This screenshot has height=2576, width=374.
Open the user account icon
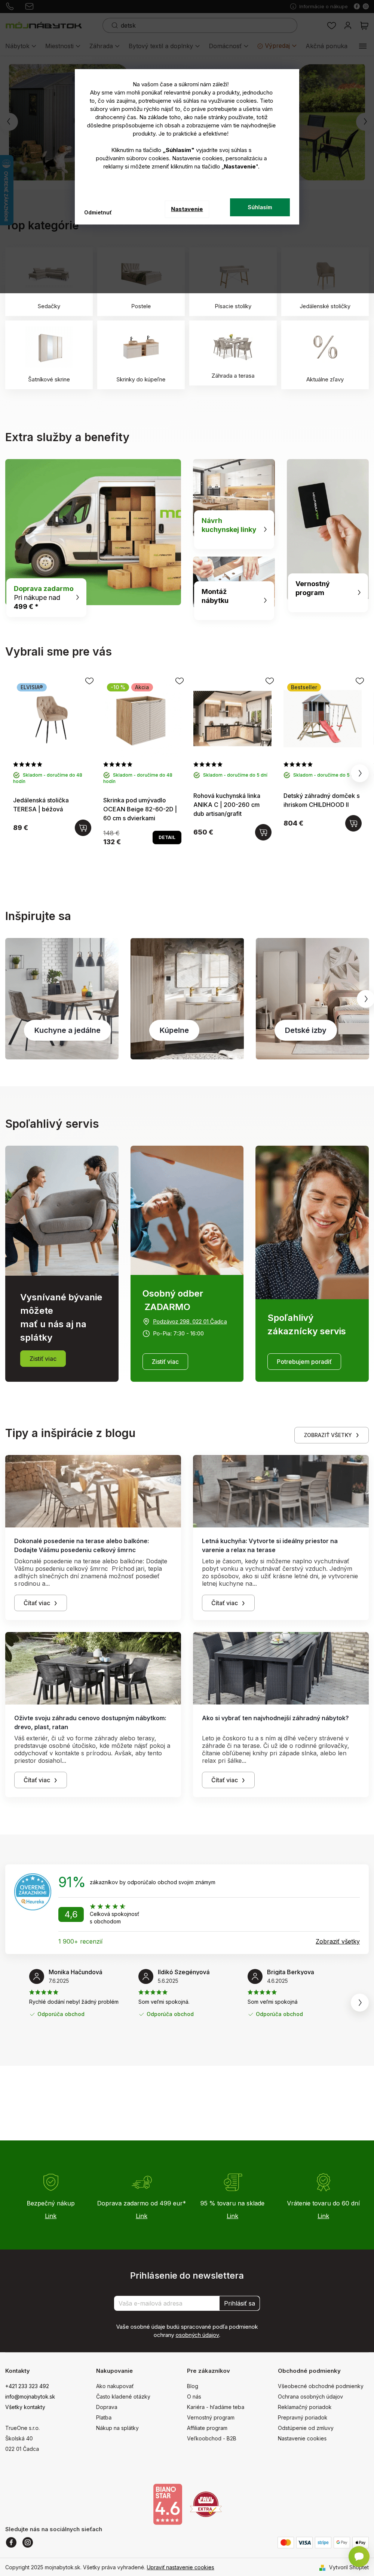point(347,25)
